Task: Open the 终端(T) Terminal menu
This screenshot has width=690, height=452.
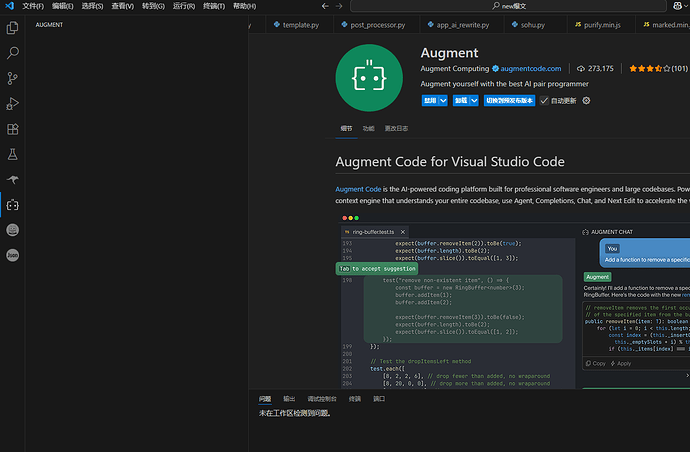Action: [x=214, y=6]
